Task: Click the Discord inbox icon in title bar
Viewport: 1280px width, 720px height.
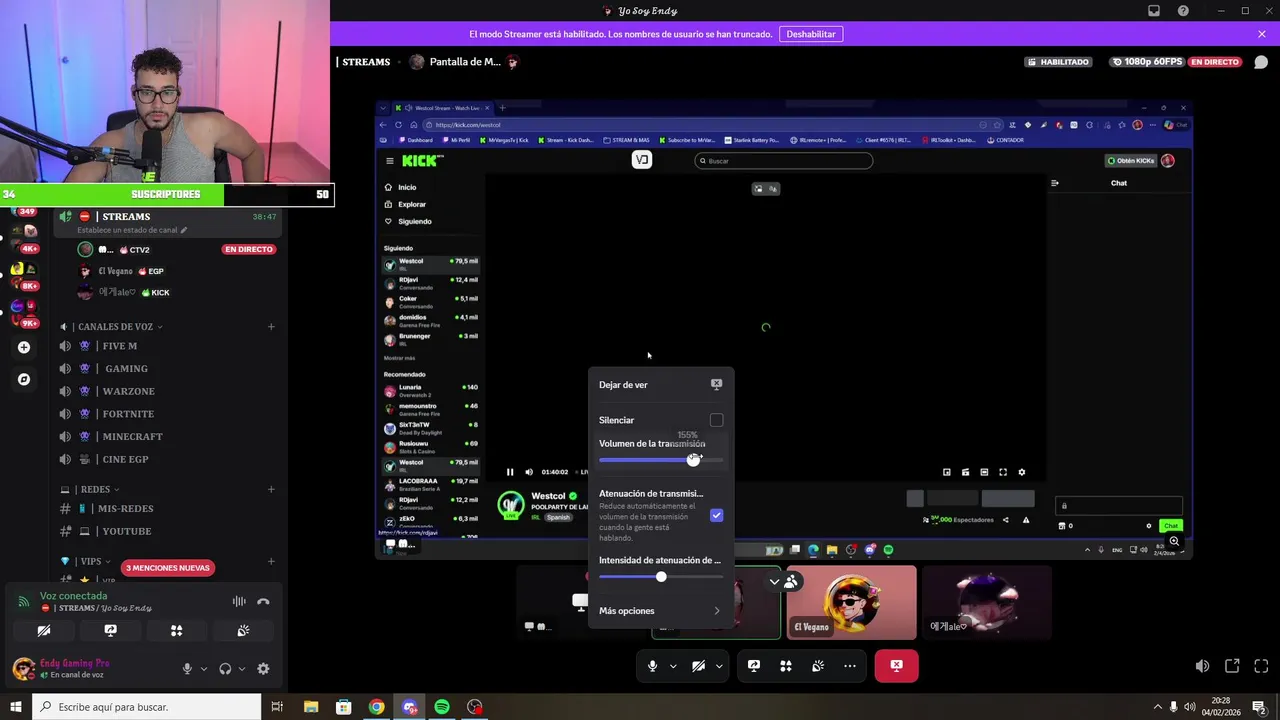Action: pos(1154,11)
